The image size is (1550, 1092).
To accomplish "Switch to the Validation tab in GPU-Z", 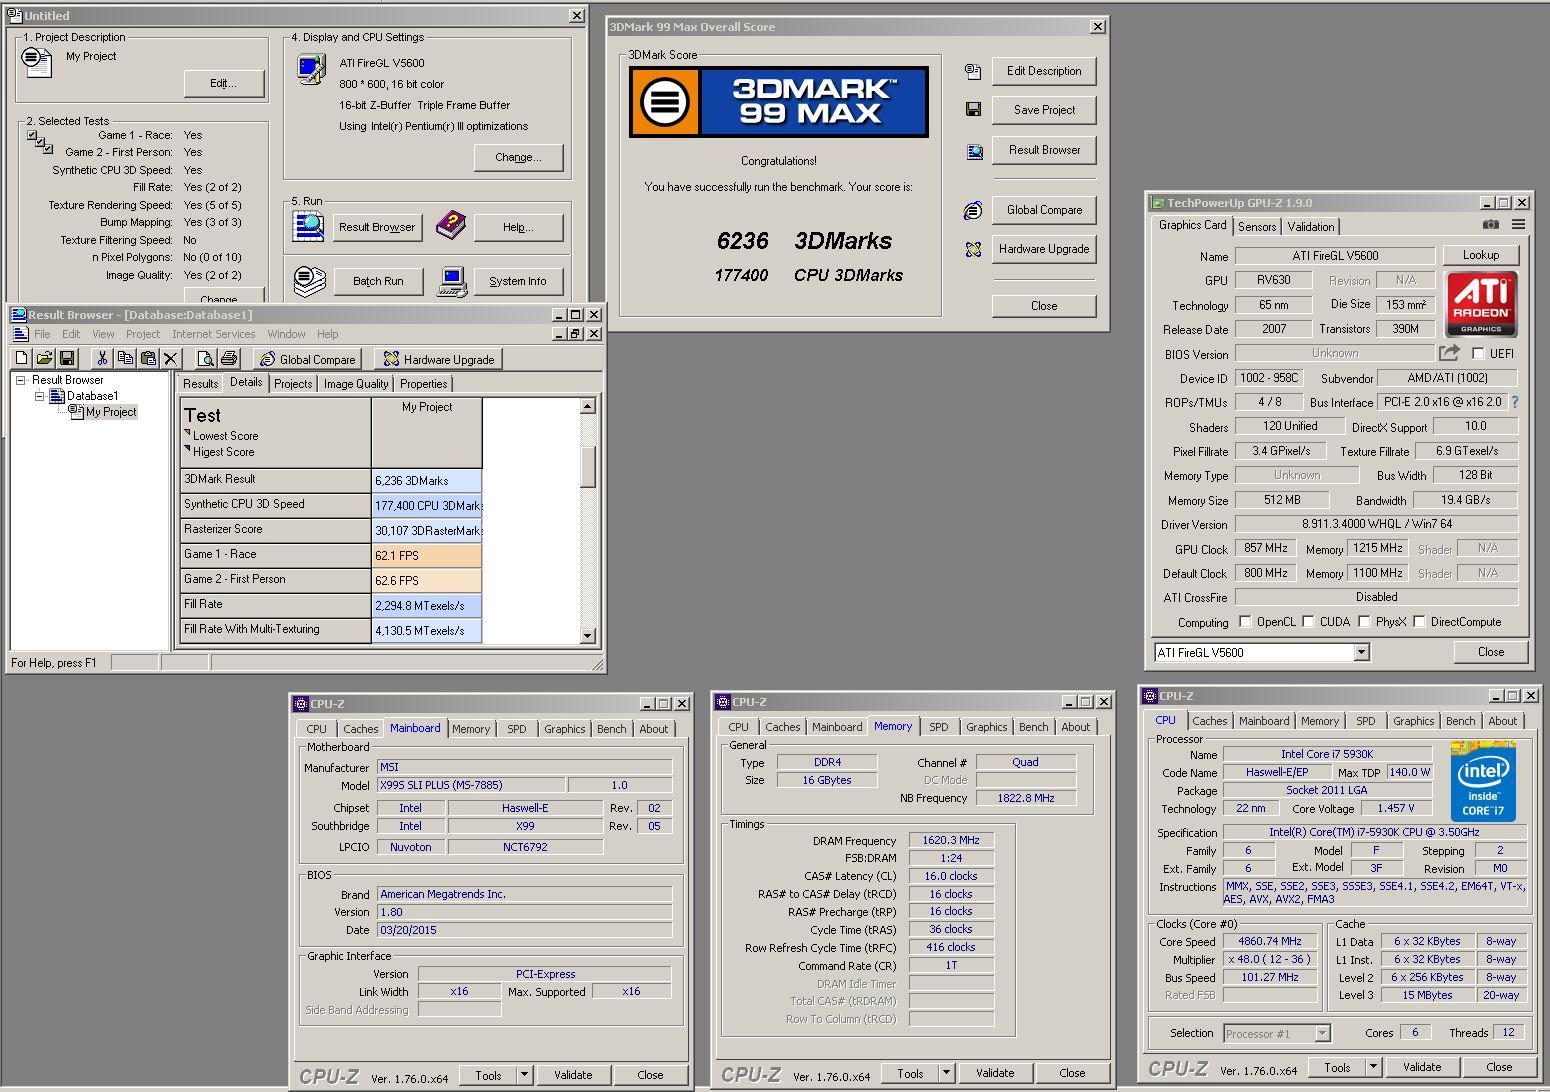I will click(x=1310, y=227).
